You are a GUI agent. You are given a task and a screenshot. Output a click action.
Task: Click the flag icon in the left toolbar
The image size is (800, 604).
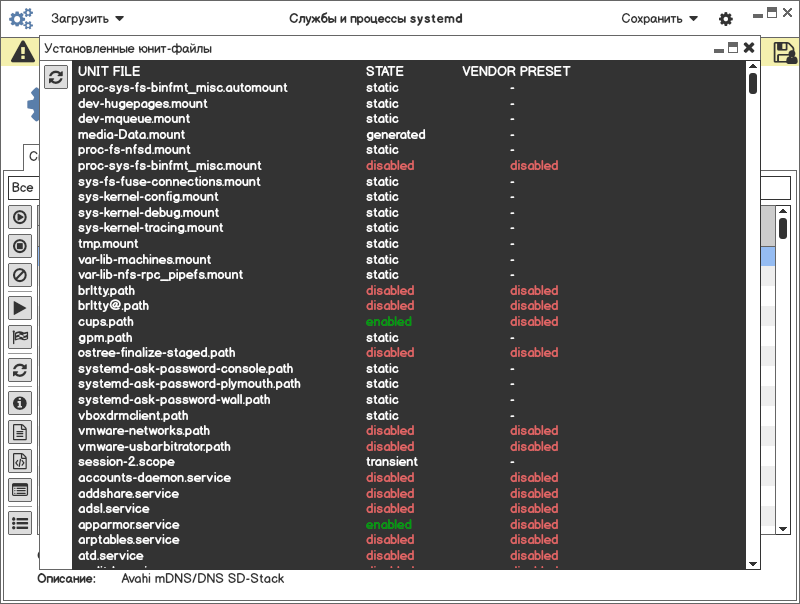pyautogui.click(x=20, y=337)
